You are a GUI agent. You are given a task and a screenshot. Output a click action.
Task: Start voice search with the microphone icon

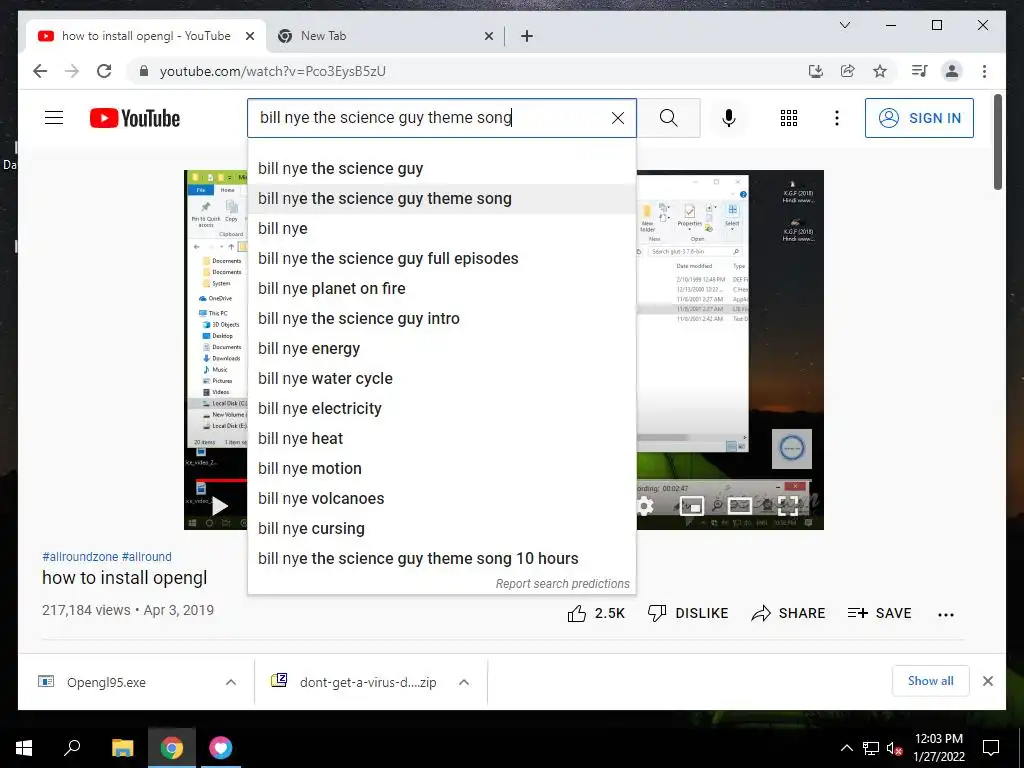pos(729,118)
